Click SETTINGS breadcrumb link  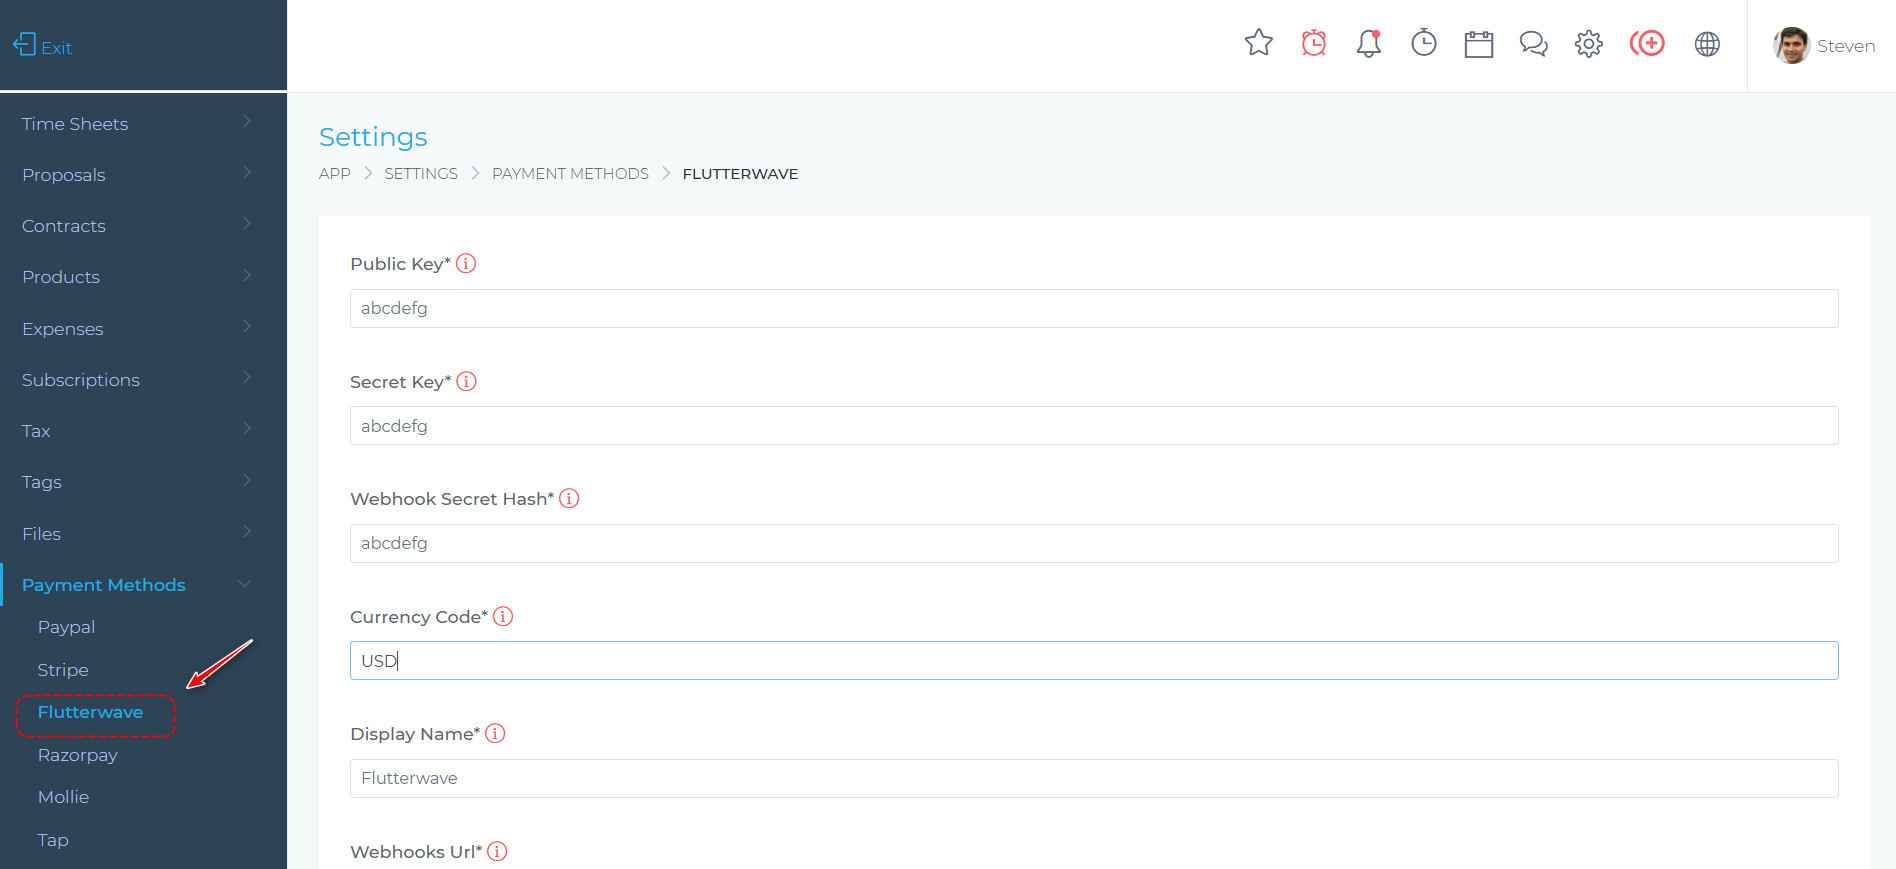pos(421,174)
